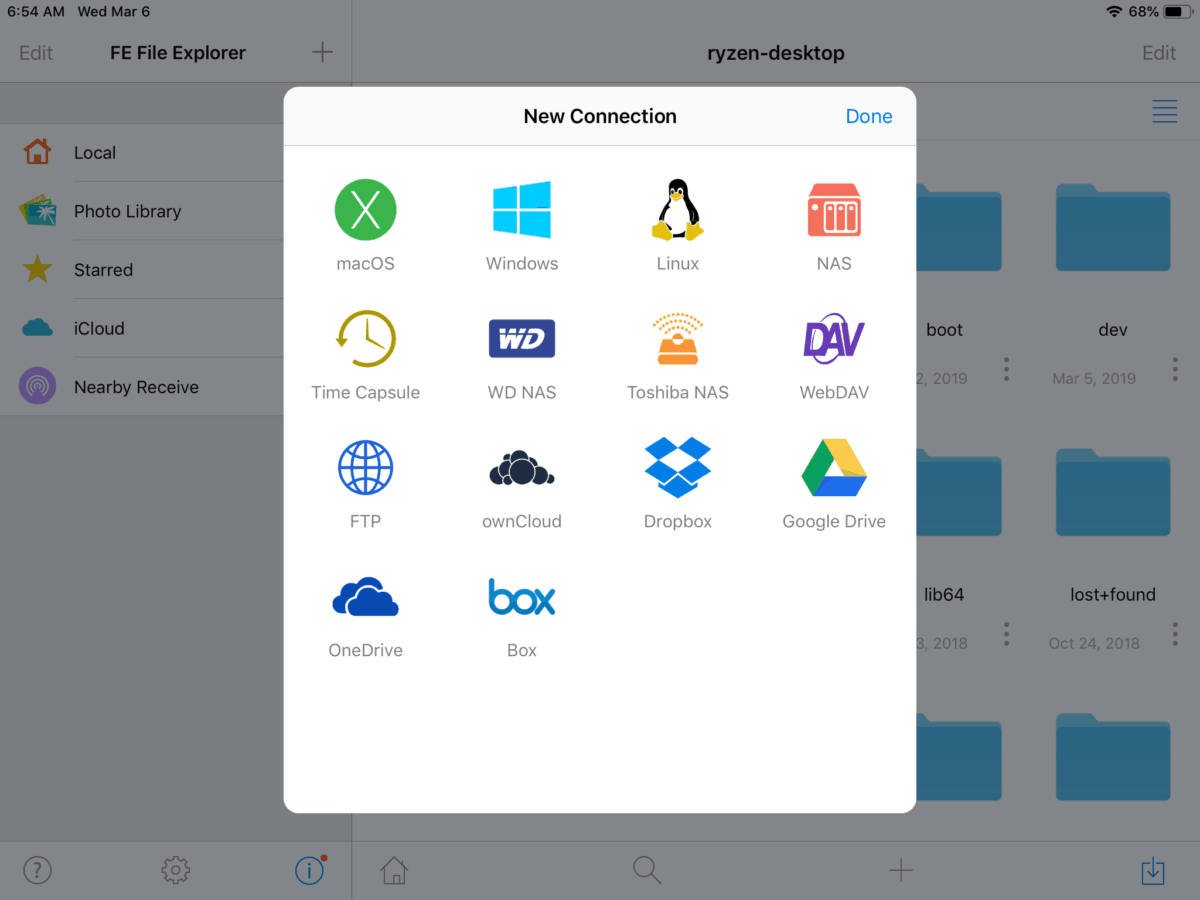Add a OneDrive connection
The height and width of the screenshot is (900, 1200).
pos(365,613)
